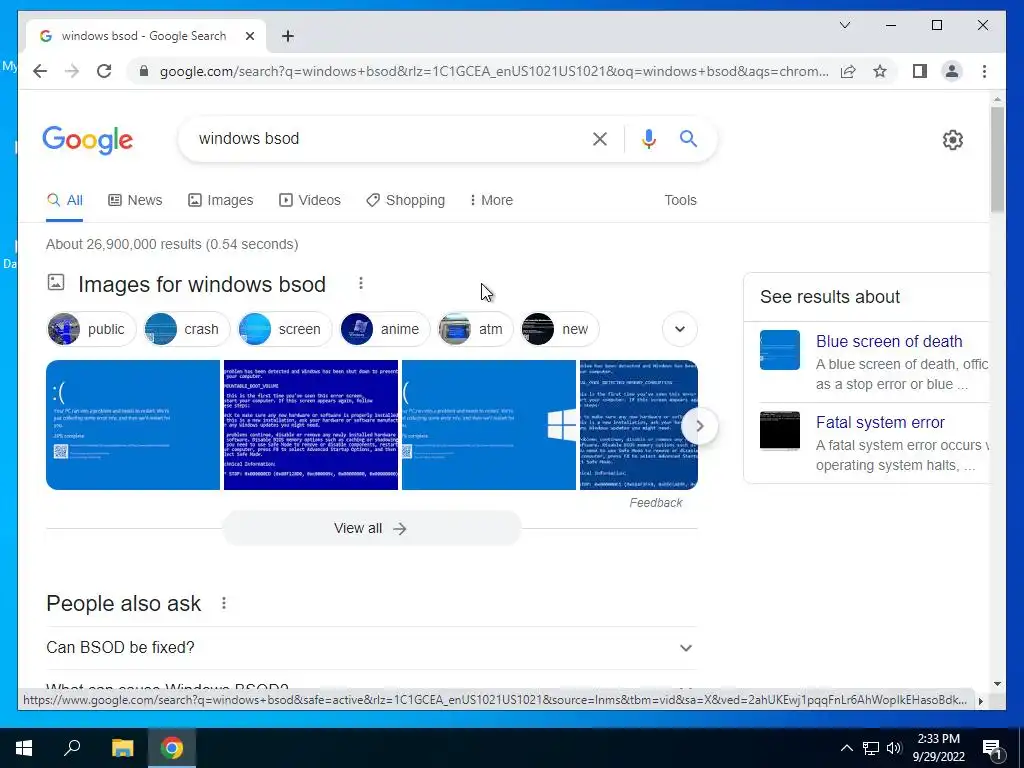Switch to the Videos tab

[310, 200]
